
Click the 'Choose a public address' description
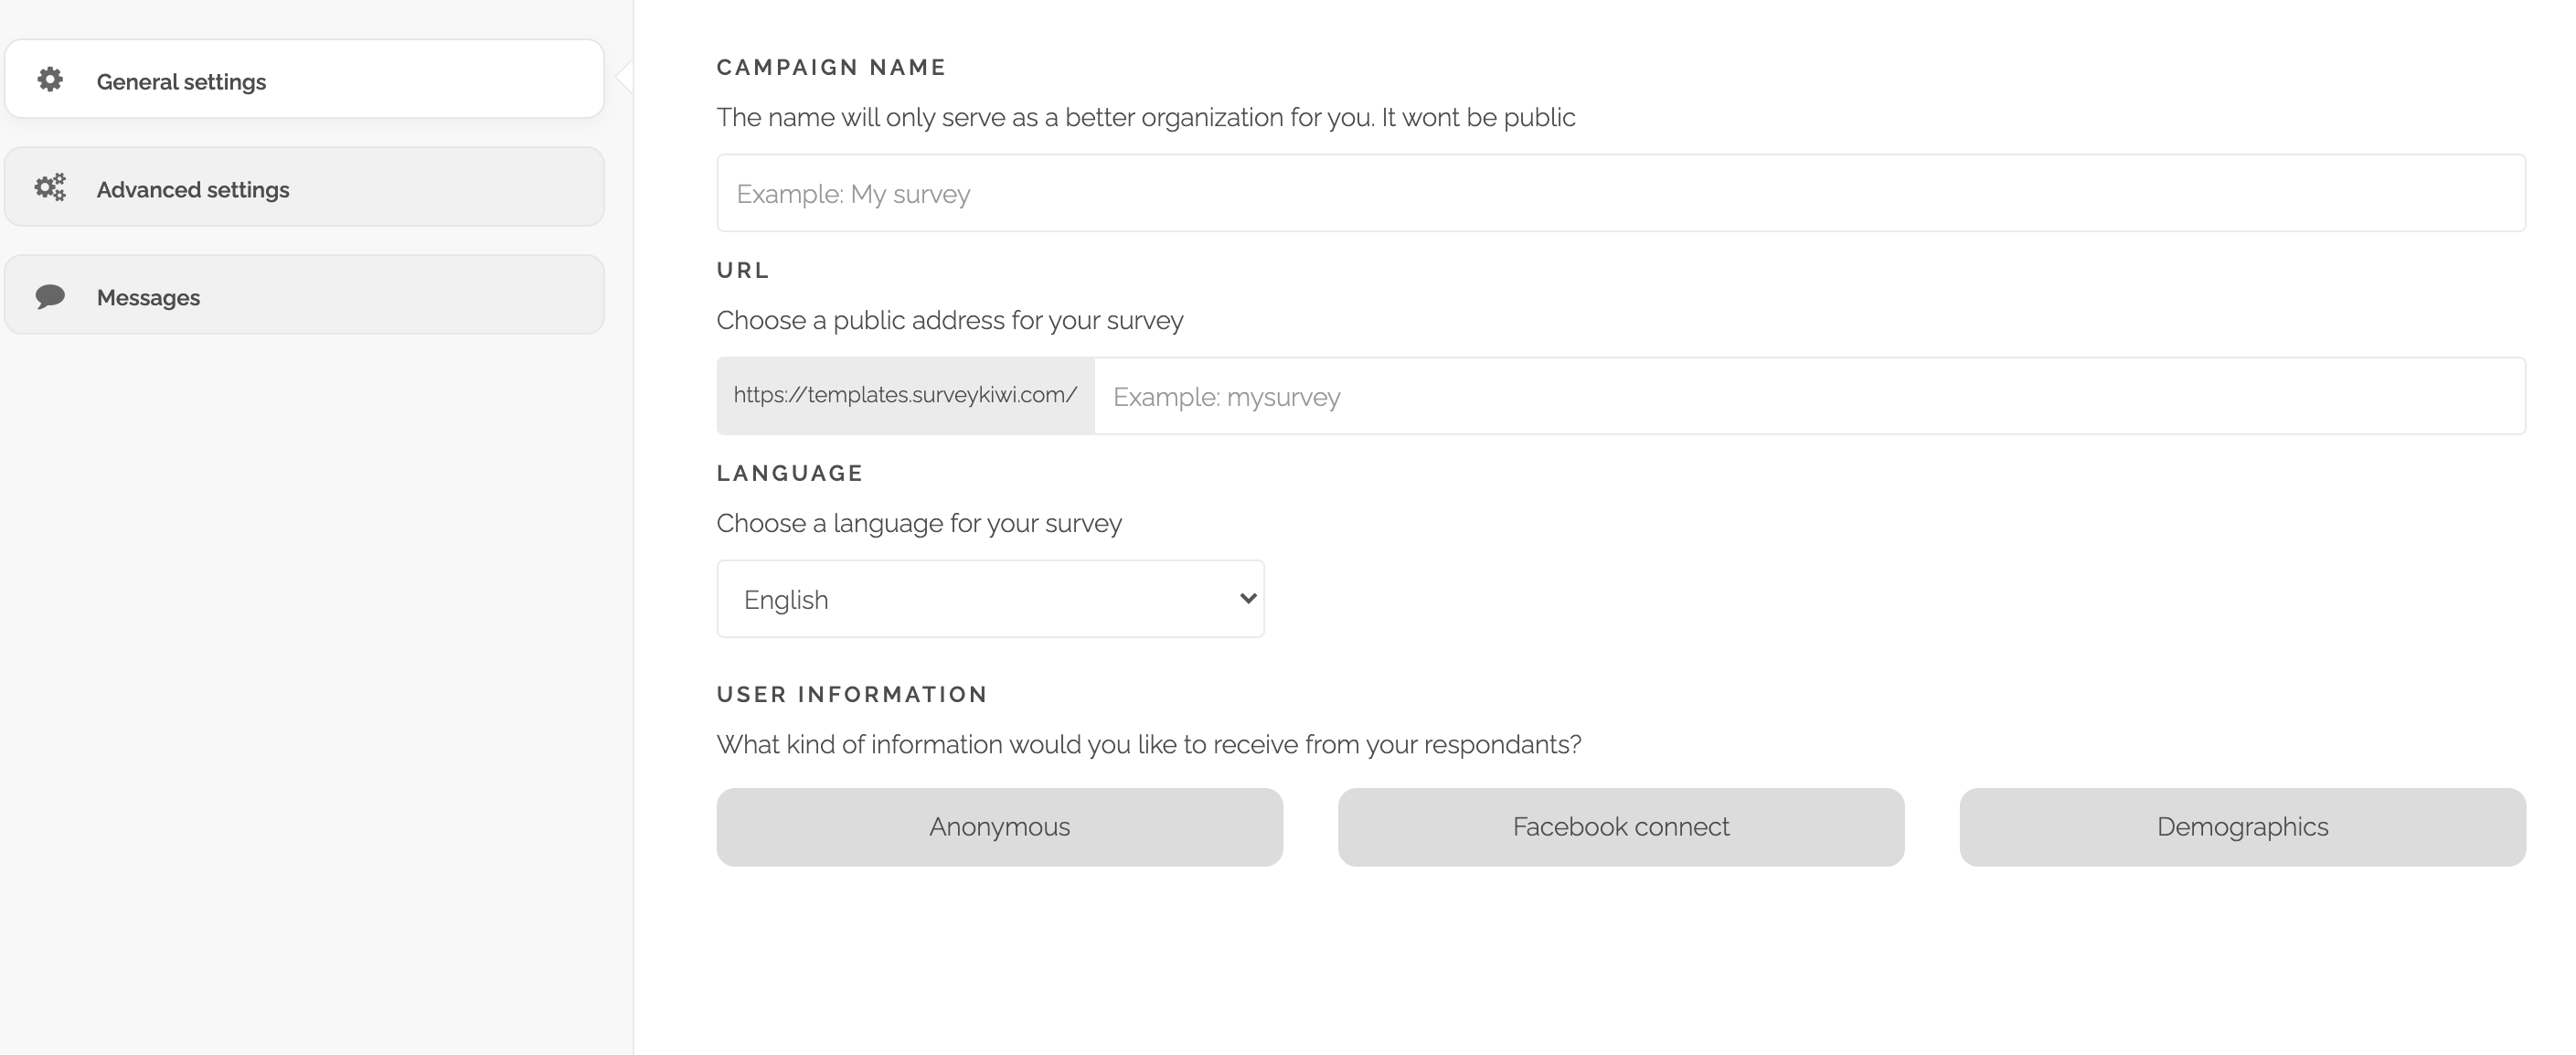pos(950,320)
